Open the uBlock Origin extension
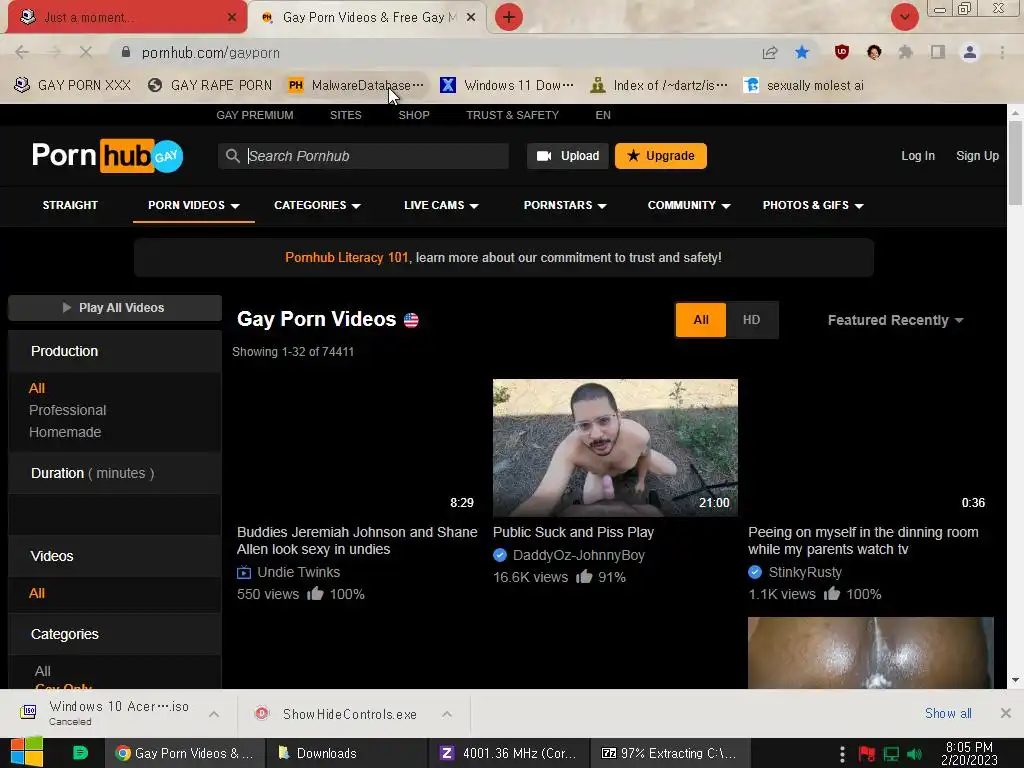 click(842, 52)
